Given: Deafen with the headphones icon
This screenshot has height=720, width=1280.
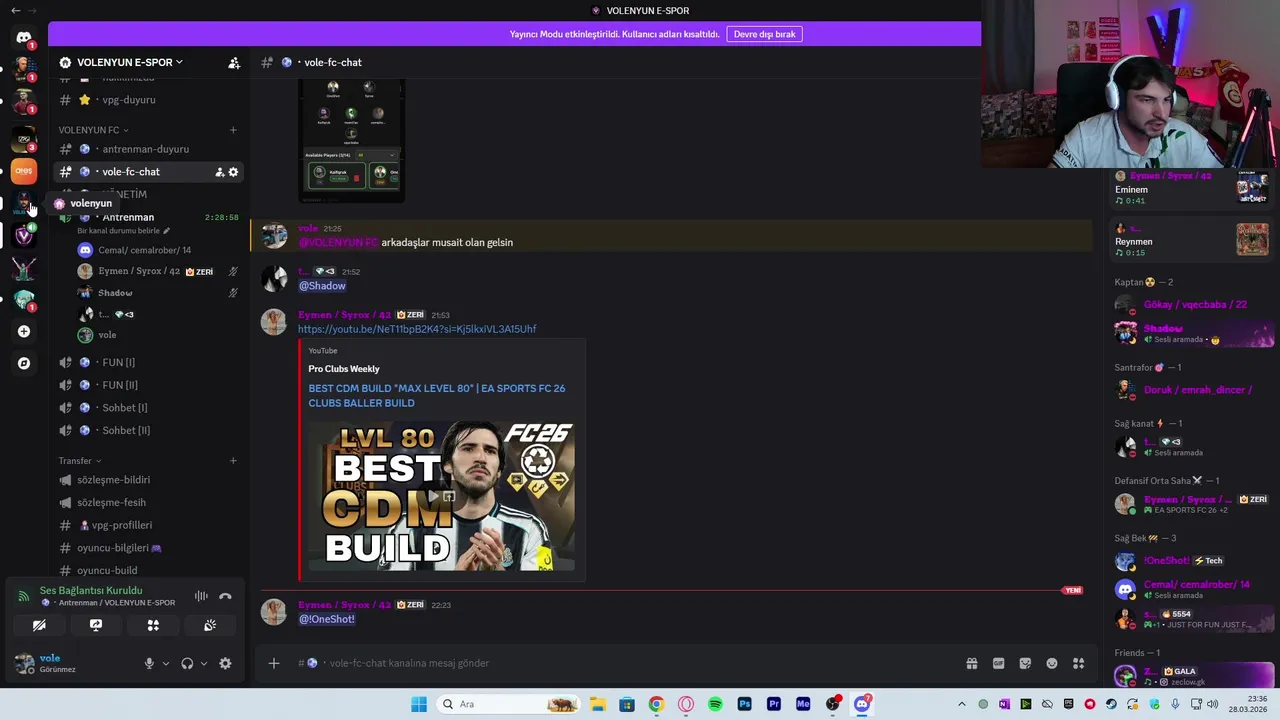Looking at the screenshot, I should (187, 663).
